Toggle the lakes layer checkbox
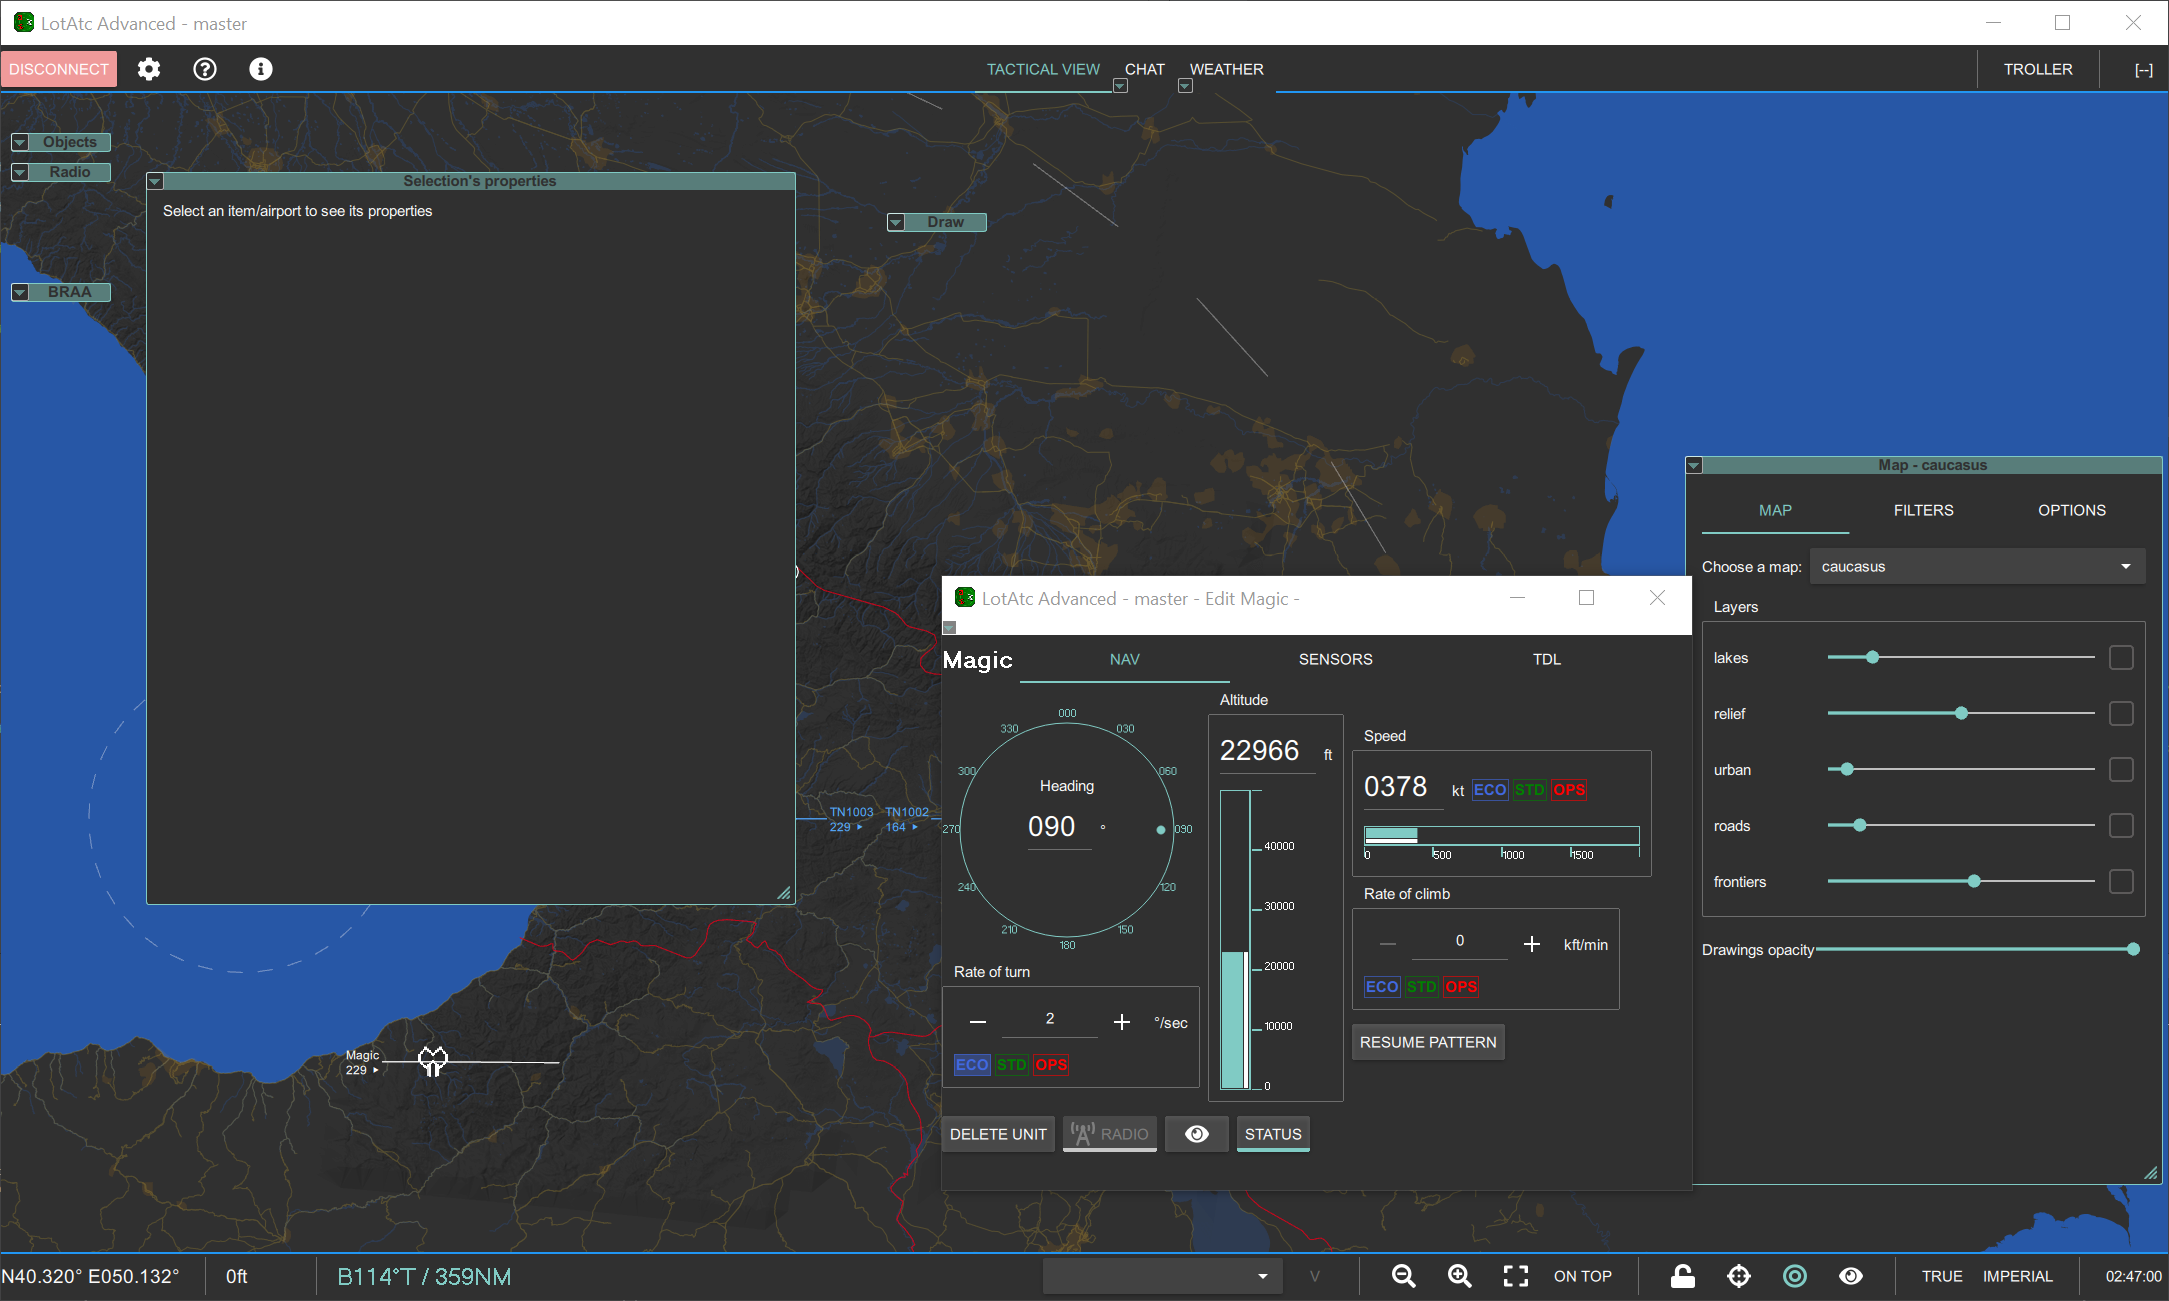 point(2121,657)
